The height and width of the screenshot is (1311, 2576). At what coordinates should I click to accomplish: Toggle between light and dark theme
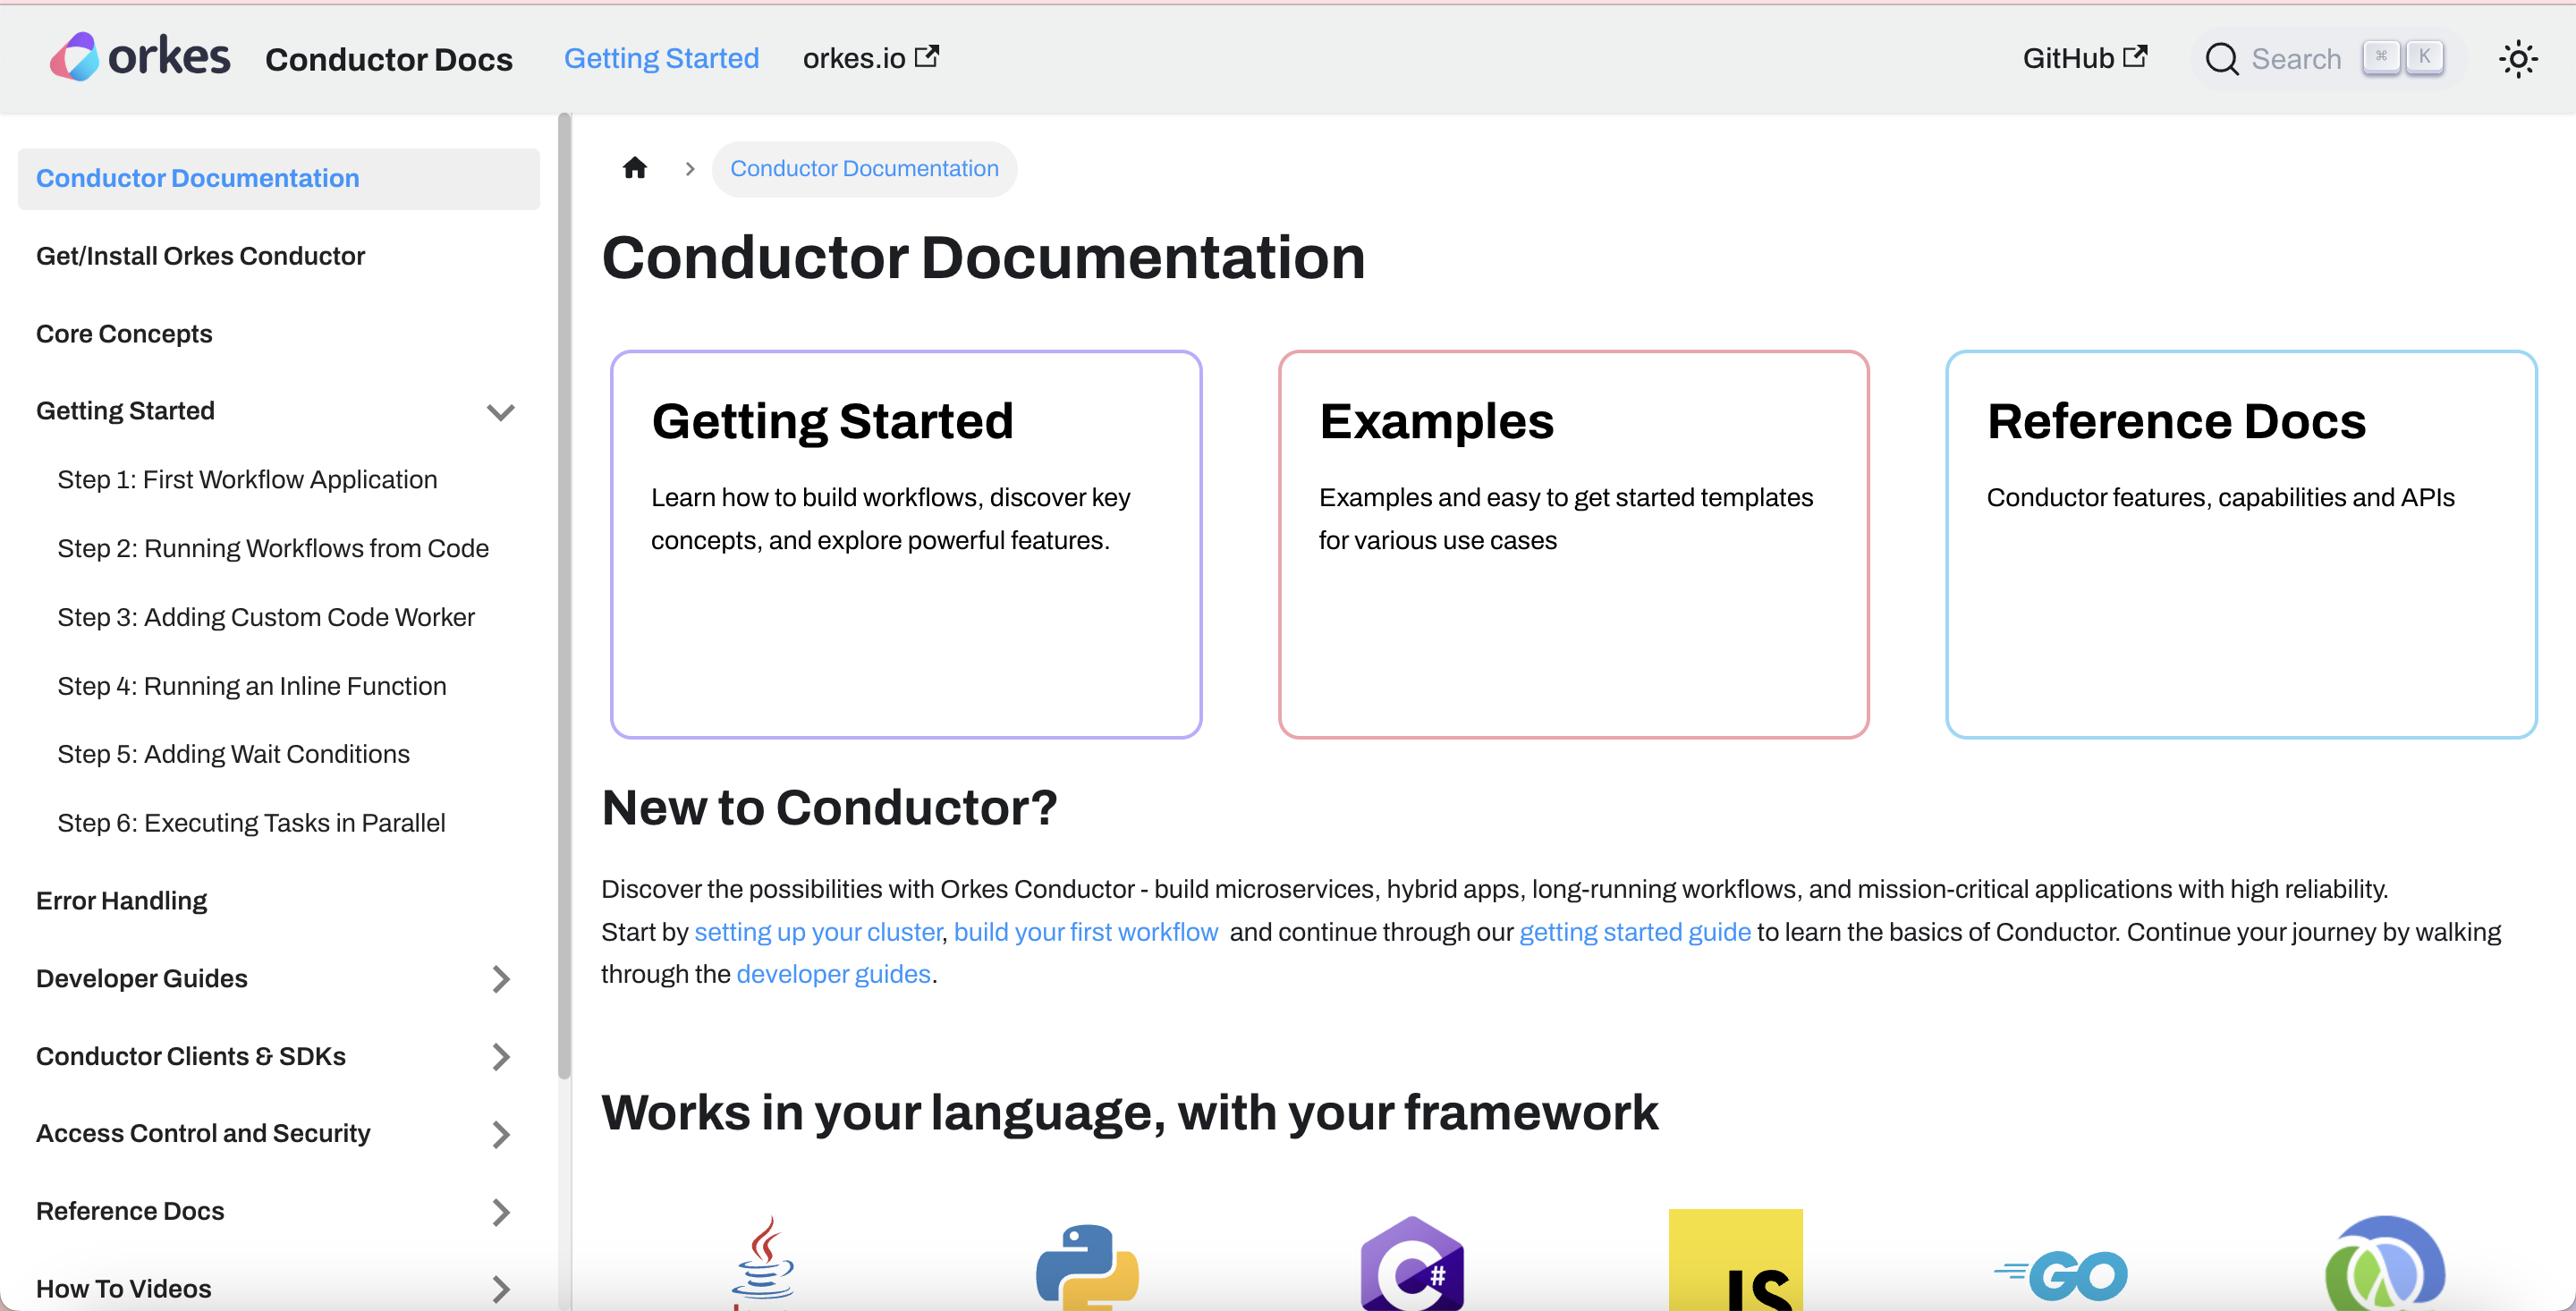(x=2518, y=58)
